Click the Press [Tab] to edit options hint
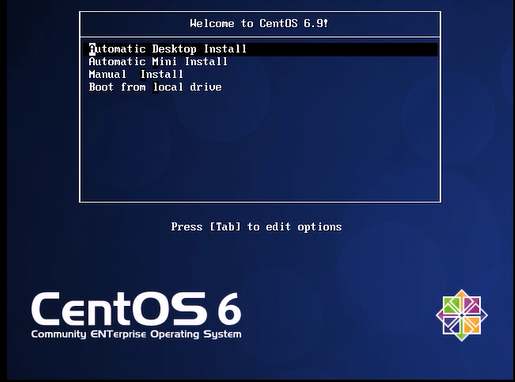 pyautogui.click(x=256, y=227)
